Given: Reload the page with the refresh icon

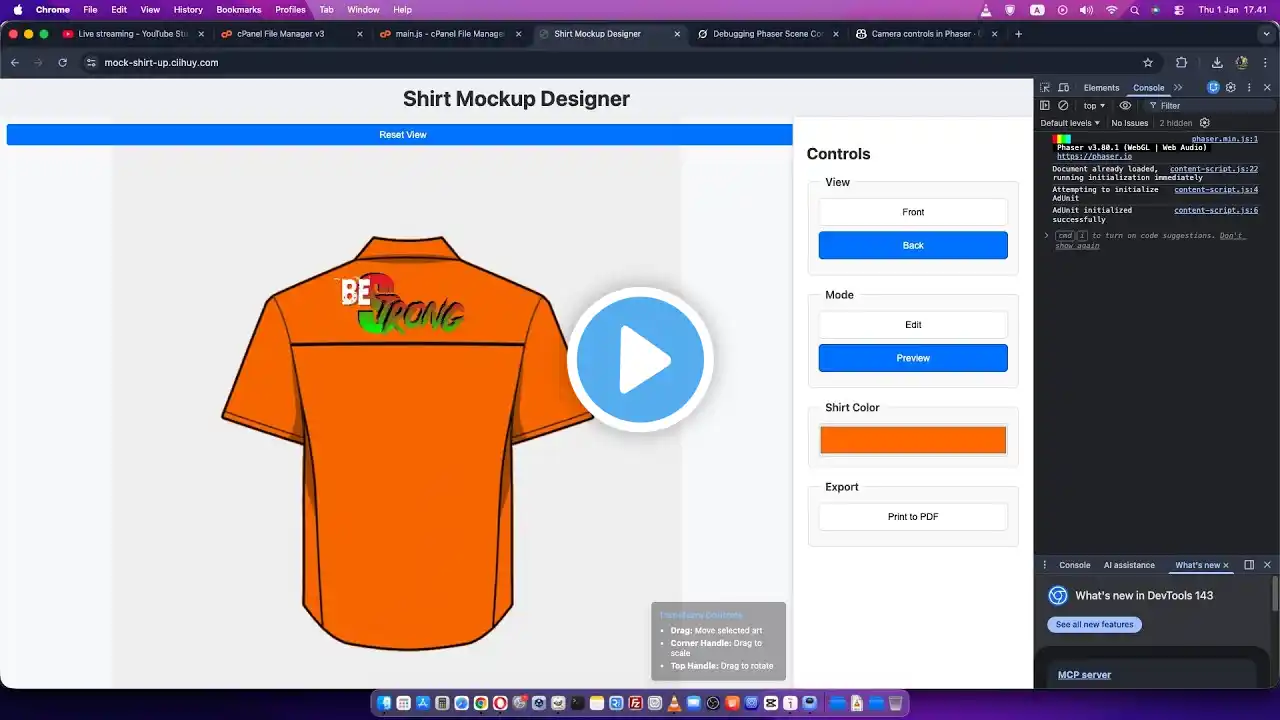Looking at the screenshot, I should point(62,62).
